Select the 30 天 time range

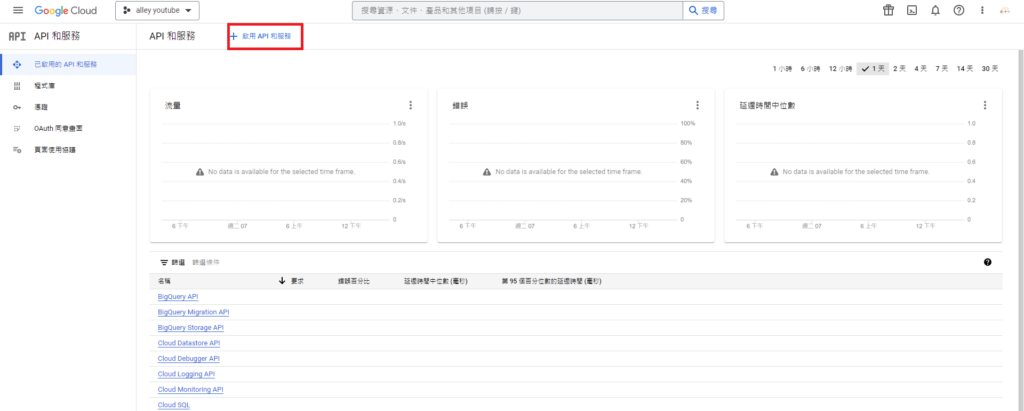(990, 69)
